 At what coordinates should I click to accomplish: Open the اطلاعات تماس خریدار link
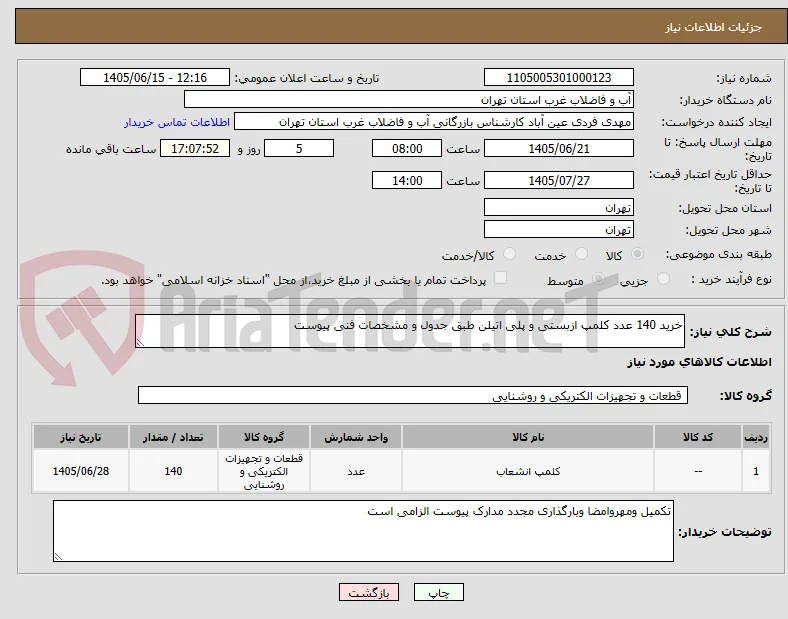[x=177, y=122]
